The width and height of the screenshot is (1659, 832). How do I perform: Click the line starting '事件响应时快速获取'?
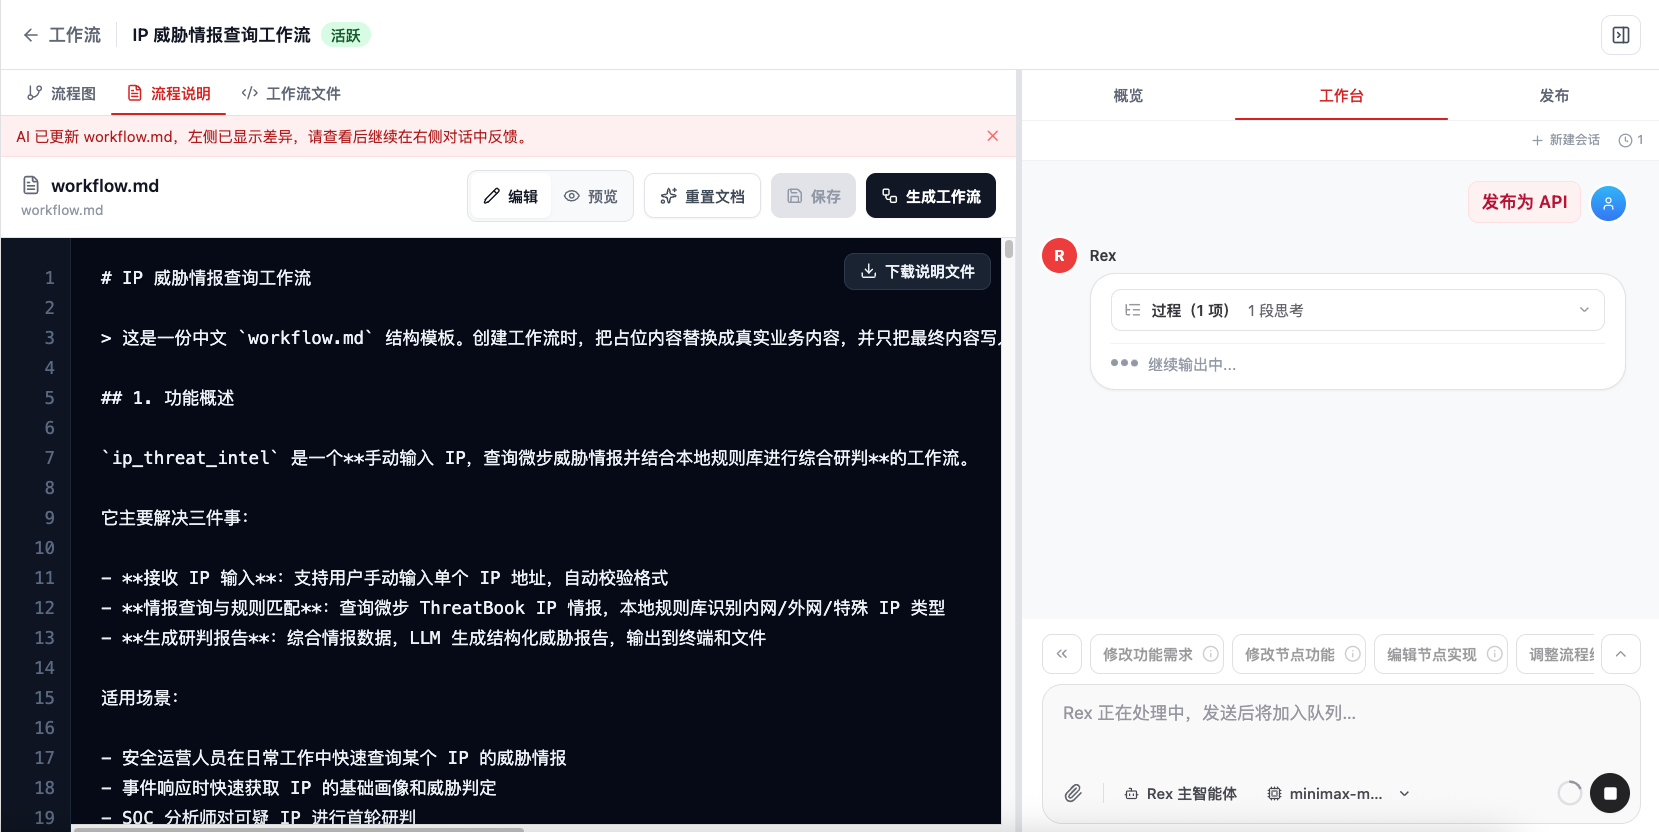299,788
